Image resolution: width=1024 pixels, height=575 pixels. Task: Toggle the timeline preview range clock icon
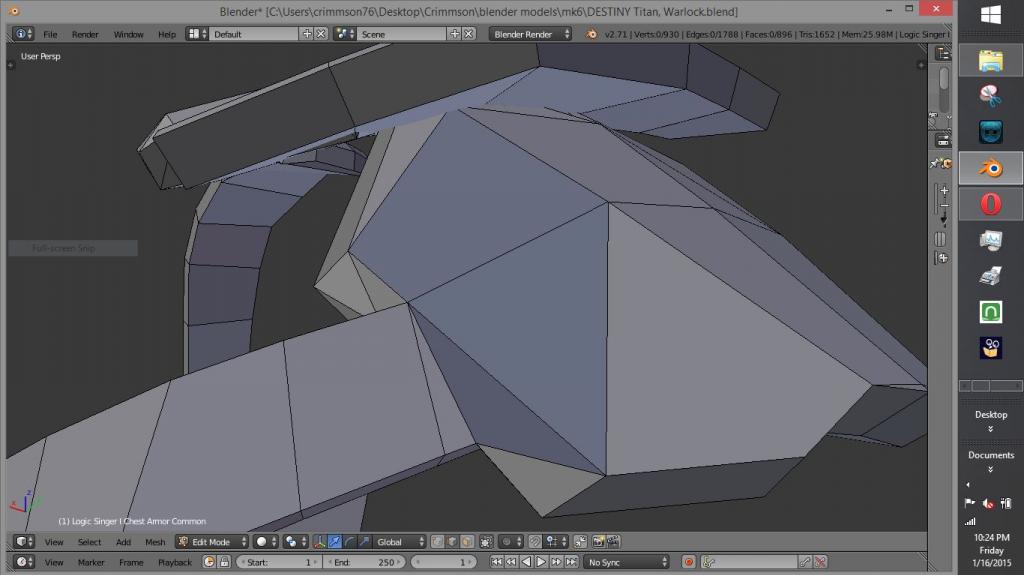tap(209, 562)
